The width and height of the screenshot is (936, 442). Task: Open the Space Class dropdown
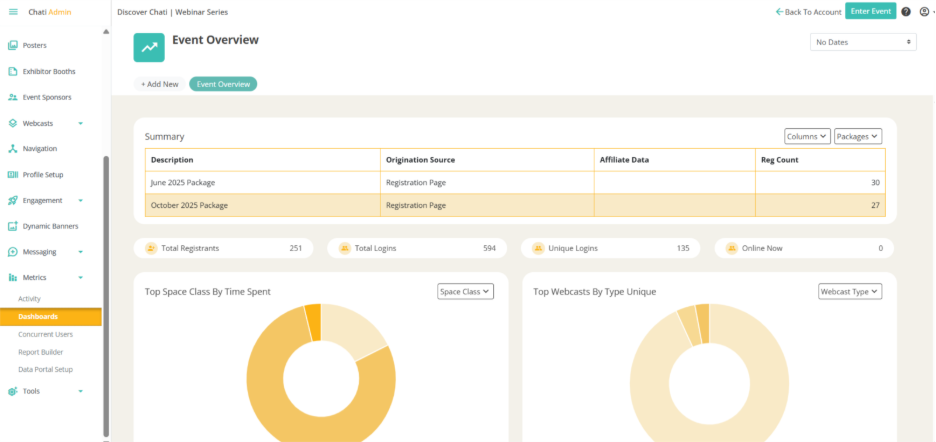(466, 291)
